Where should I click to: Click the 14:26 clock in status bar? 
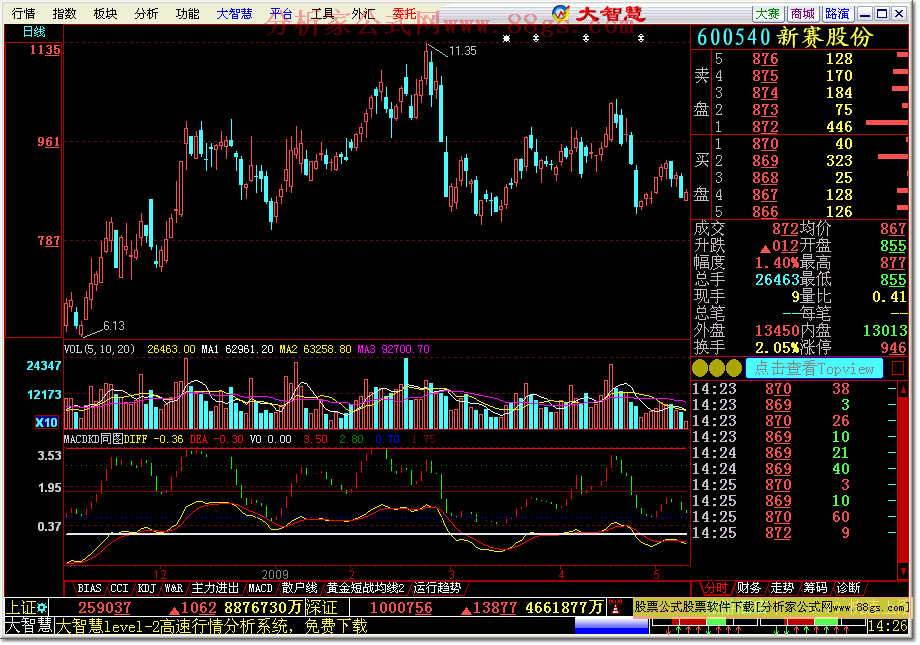coord(888,626)
